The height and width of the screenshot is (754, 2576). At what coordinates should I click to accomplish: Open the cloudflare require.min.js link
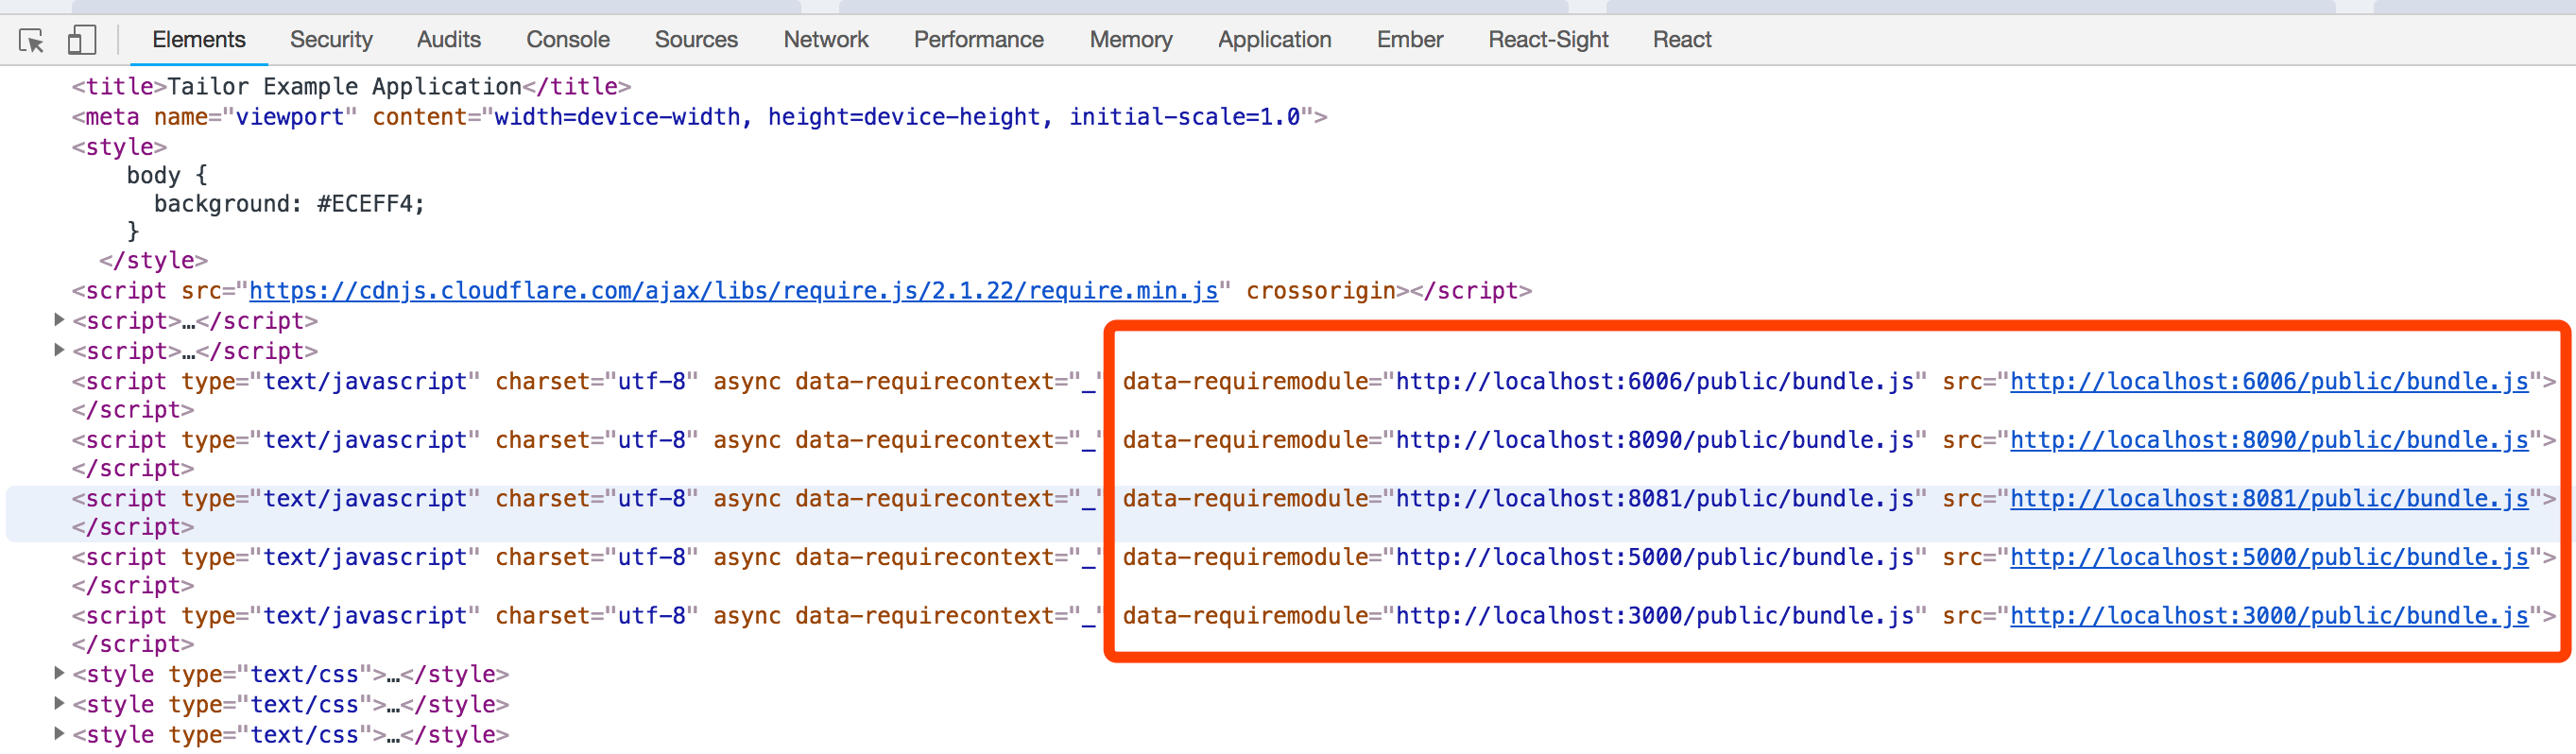tap(733, 291)
